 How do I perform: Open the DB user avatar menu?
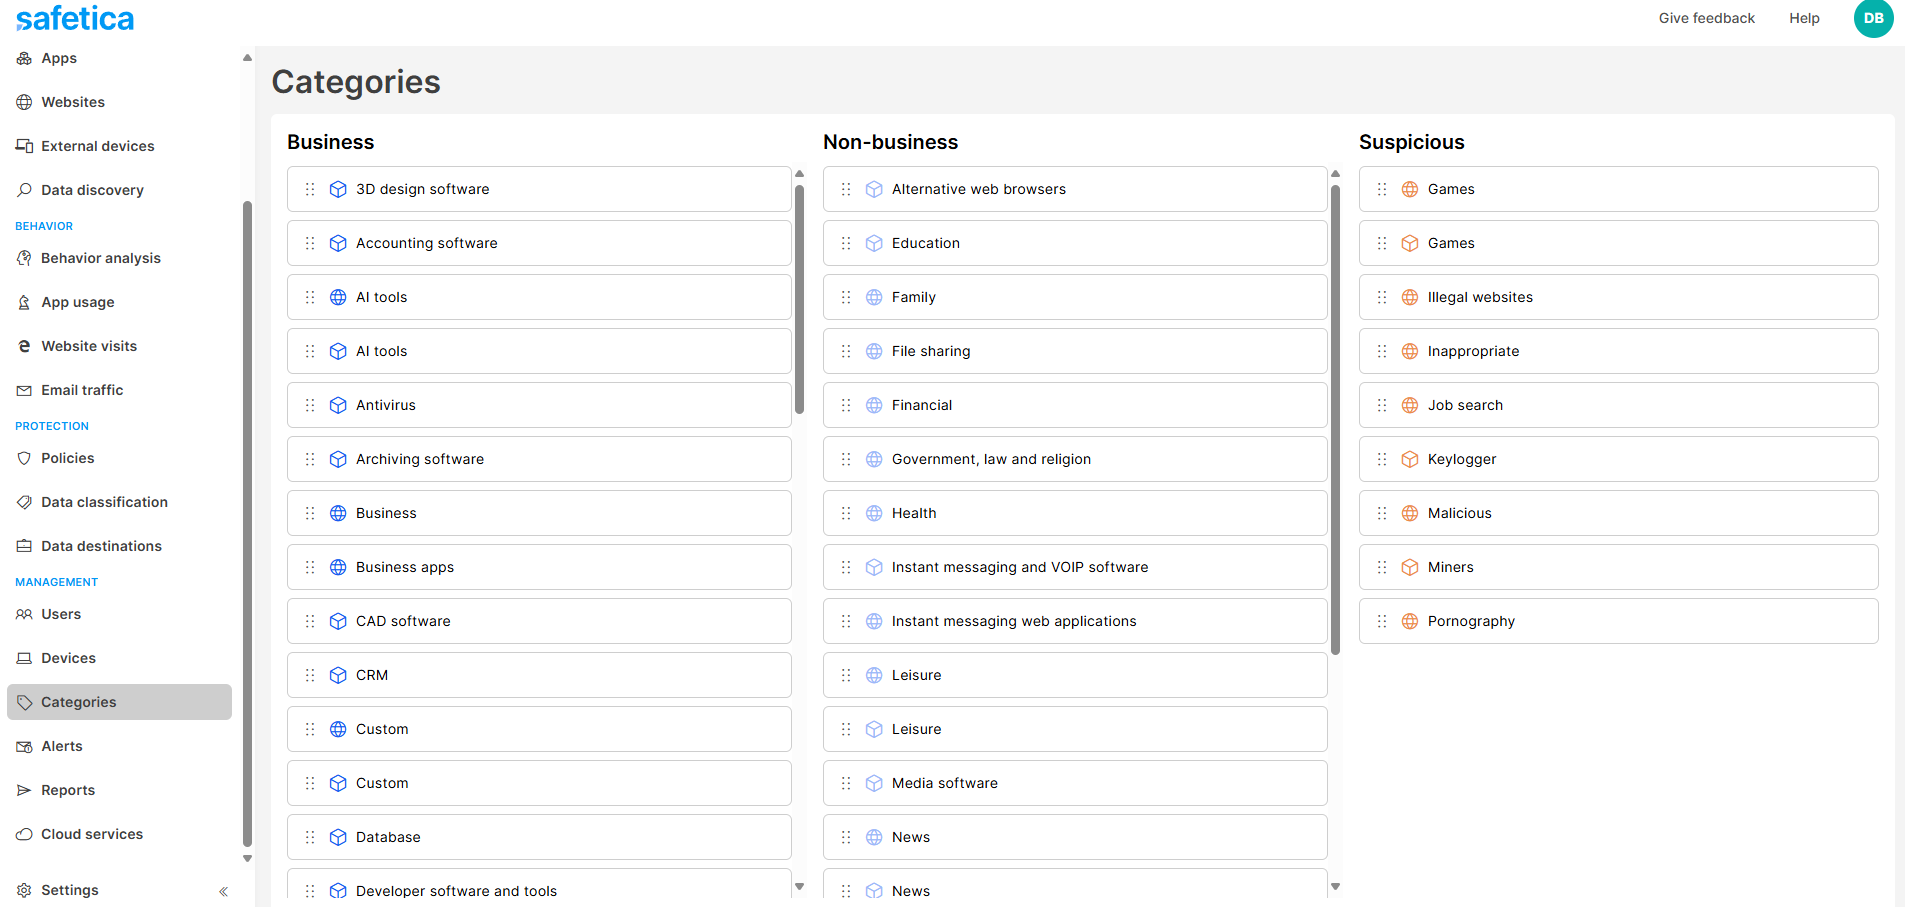click(1873, 18)
